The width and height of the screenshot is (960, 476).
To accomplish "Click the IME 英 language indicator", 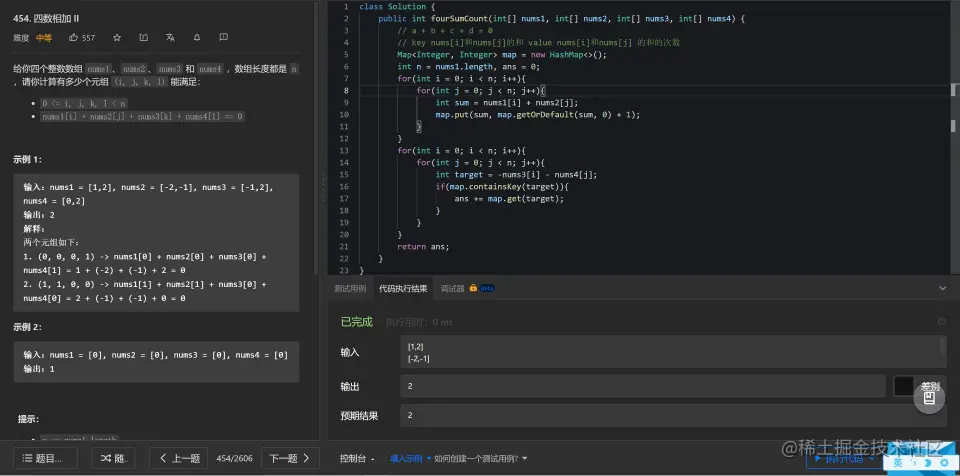I will [898, 463].
